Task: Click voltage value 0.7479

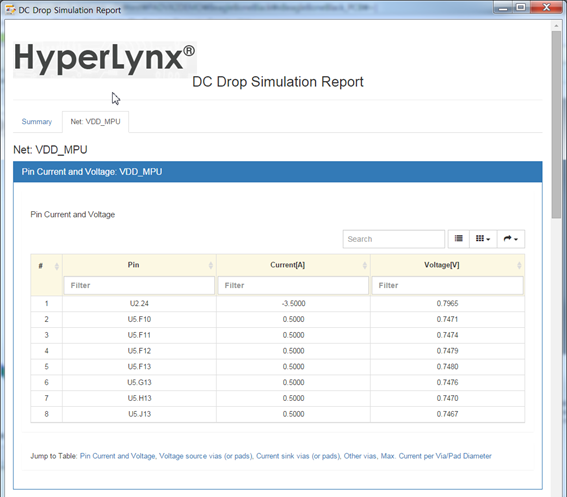Action: tap(447, 351)
